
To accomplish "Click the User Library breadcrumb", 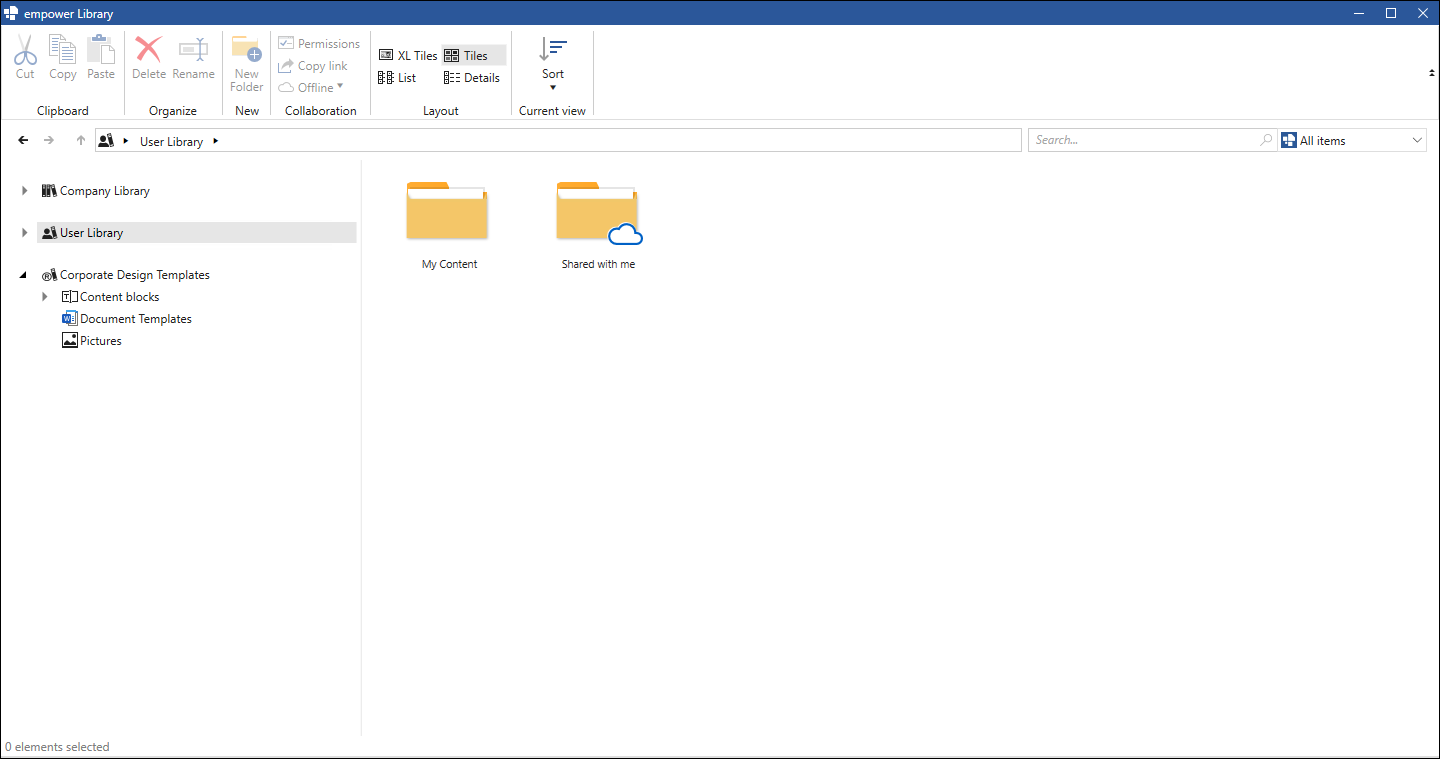I will point(171,142).
